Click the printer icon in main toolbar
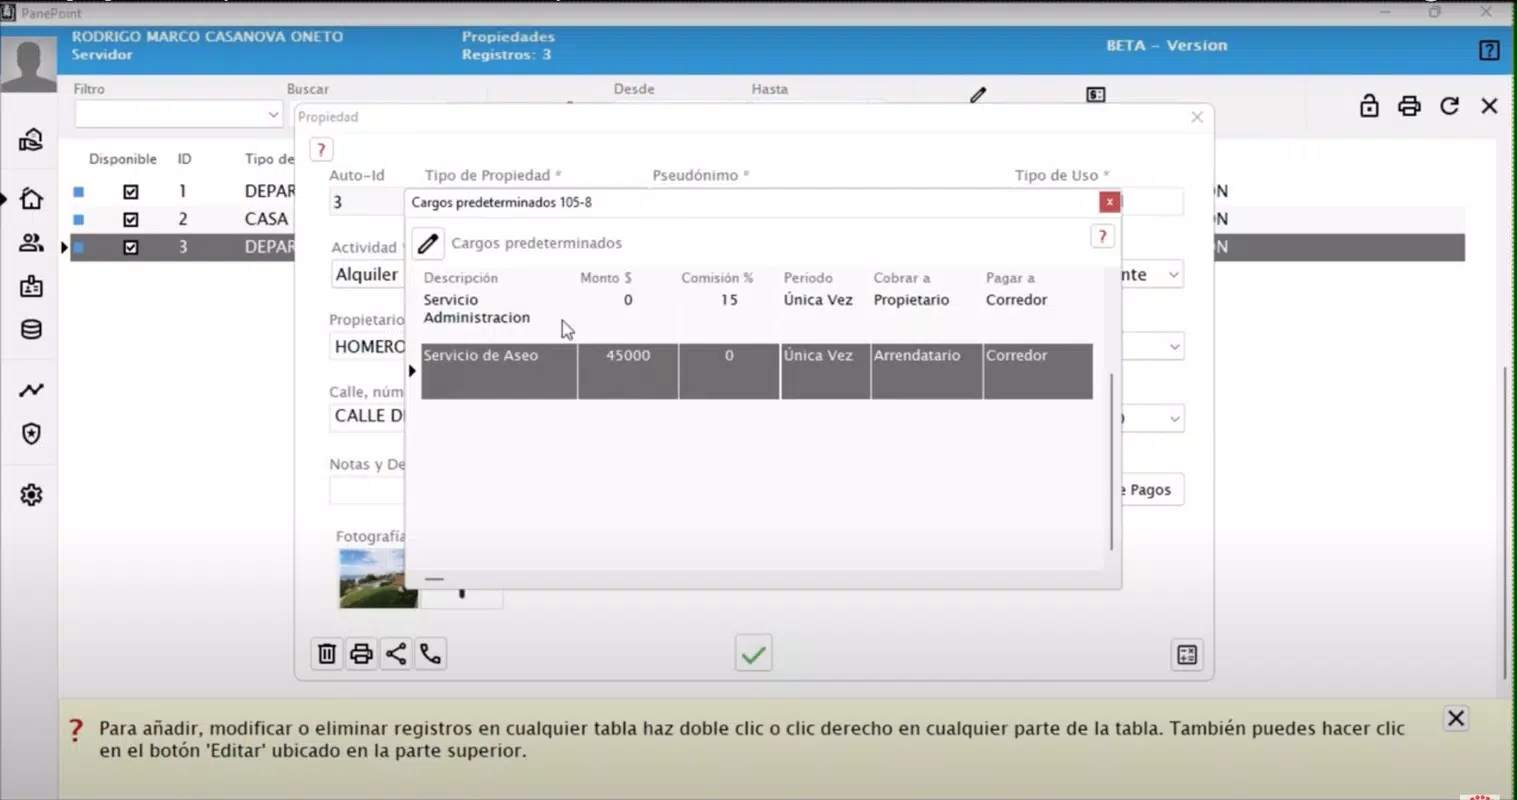This screenshot has width=1517, height=800. point(1409,105)
